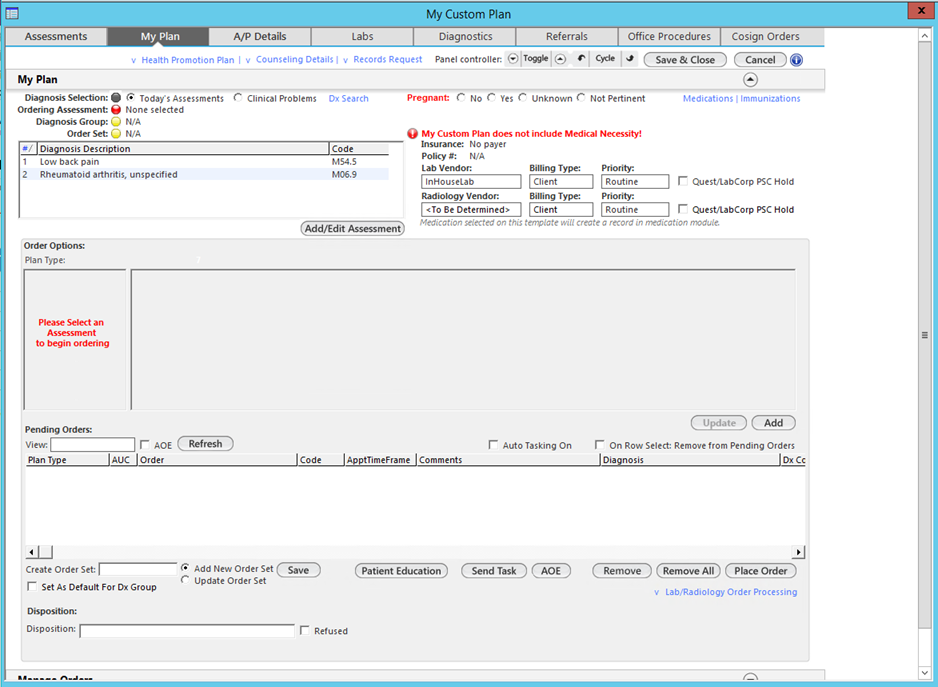Set Pregnant to Unknown

[523, 98]
